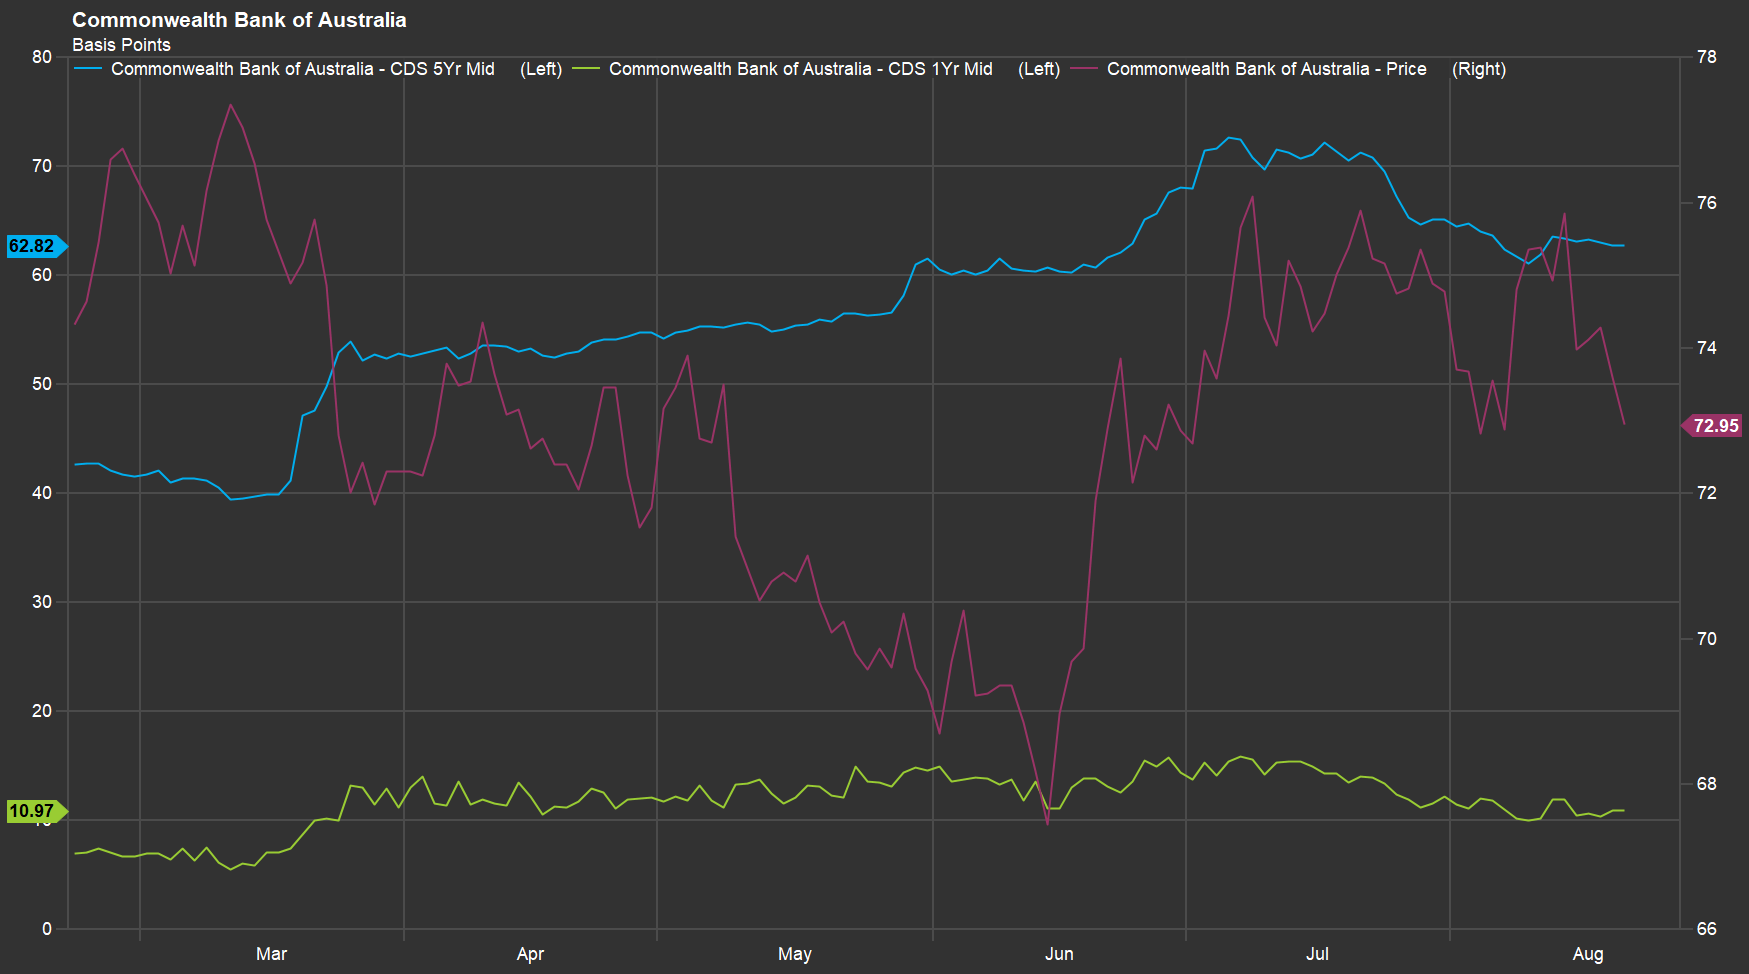
Task: Click the 70 tick on the basis points axis
Action: pos(42,166)
